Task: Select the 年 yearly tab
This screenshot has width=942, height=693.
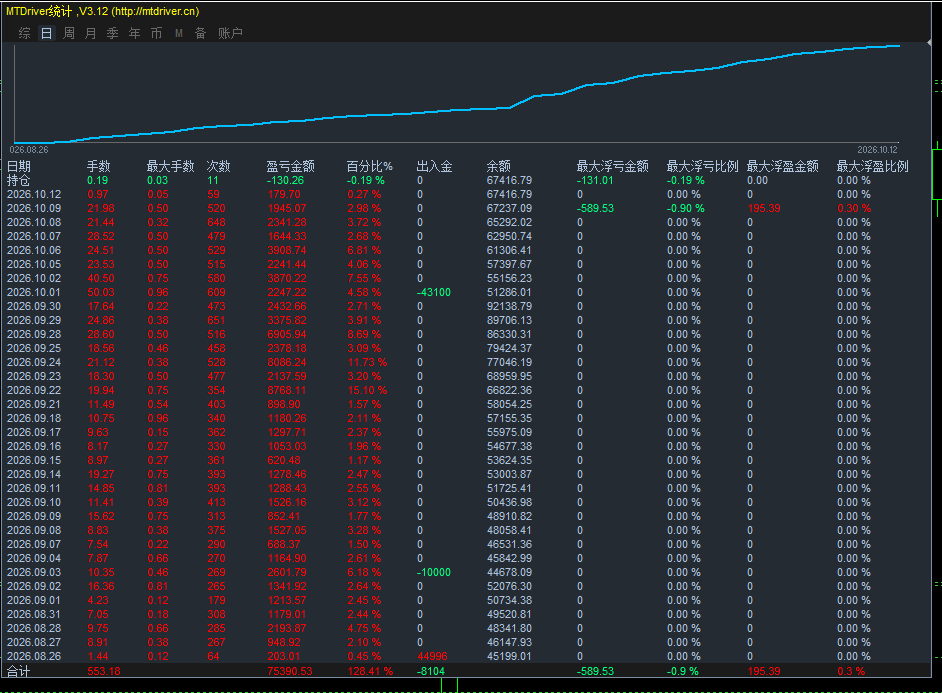Action: [x=135, y=33]
